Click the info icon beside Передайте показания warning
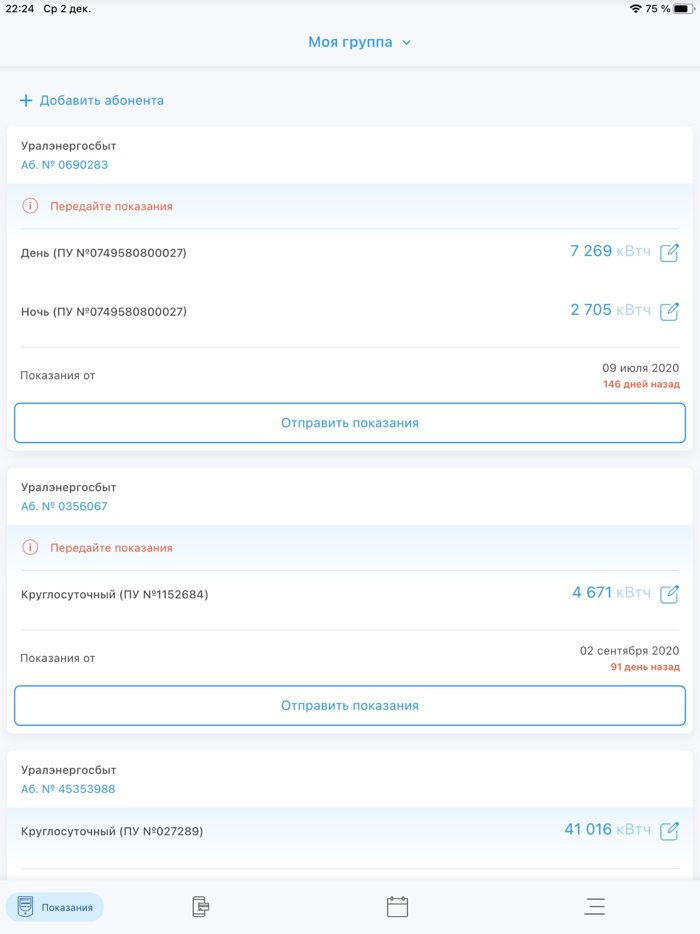Viewport: 700px width, 934px height. [27, 206]
